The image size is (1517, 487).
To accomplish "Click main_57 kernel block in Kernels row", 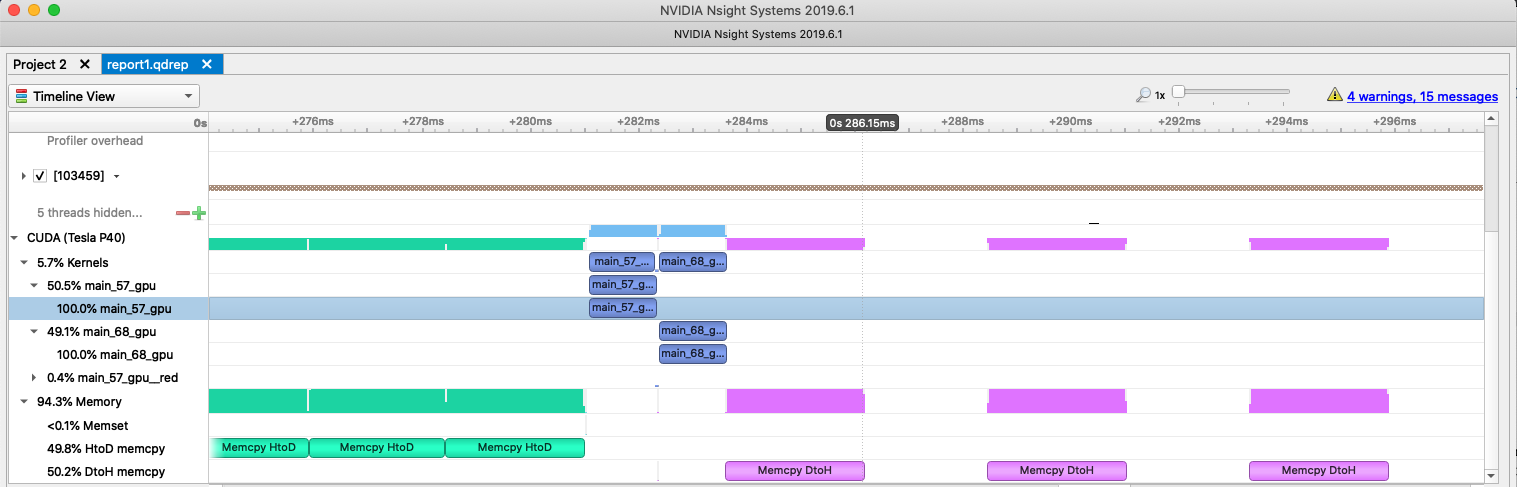I will pos(623,262).
